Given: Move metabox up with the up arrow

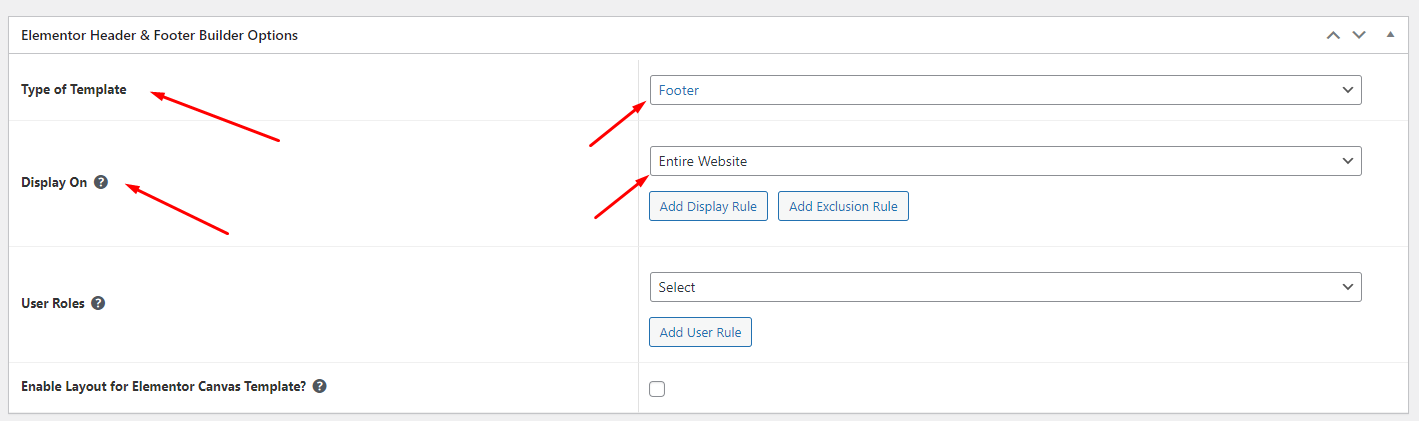Looking at the screenshot, I should (1332, 35).
